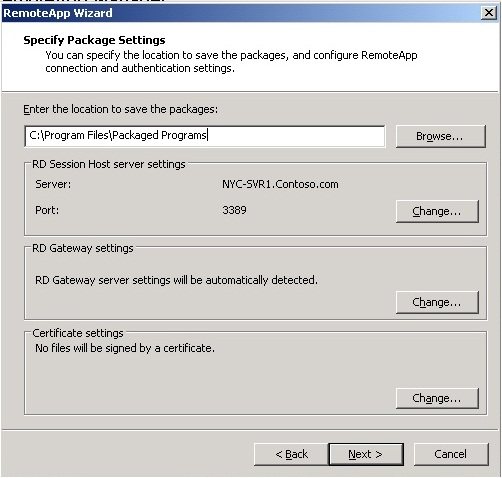Select the NYC-SVR1.Contoso.com server text
502x478 pixels.
click(x=280, y=184)
